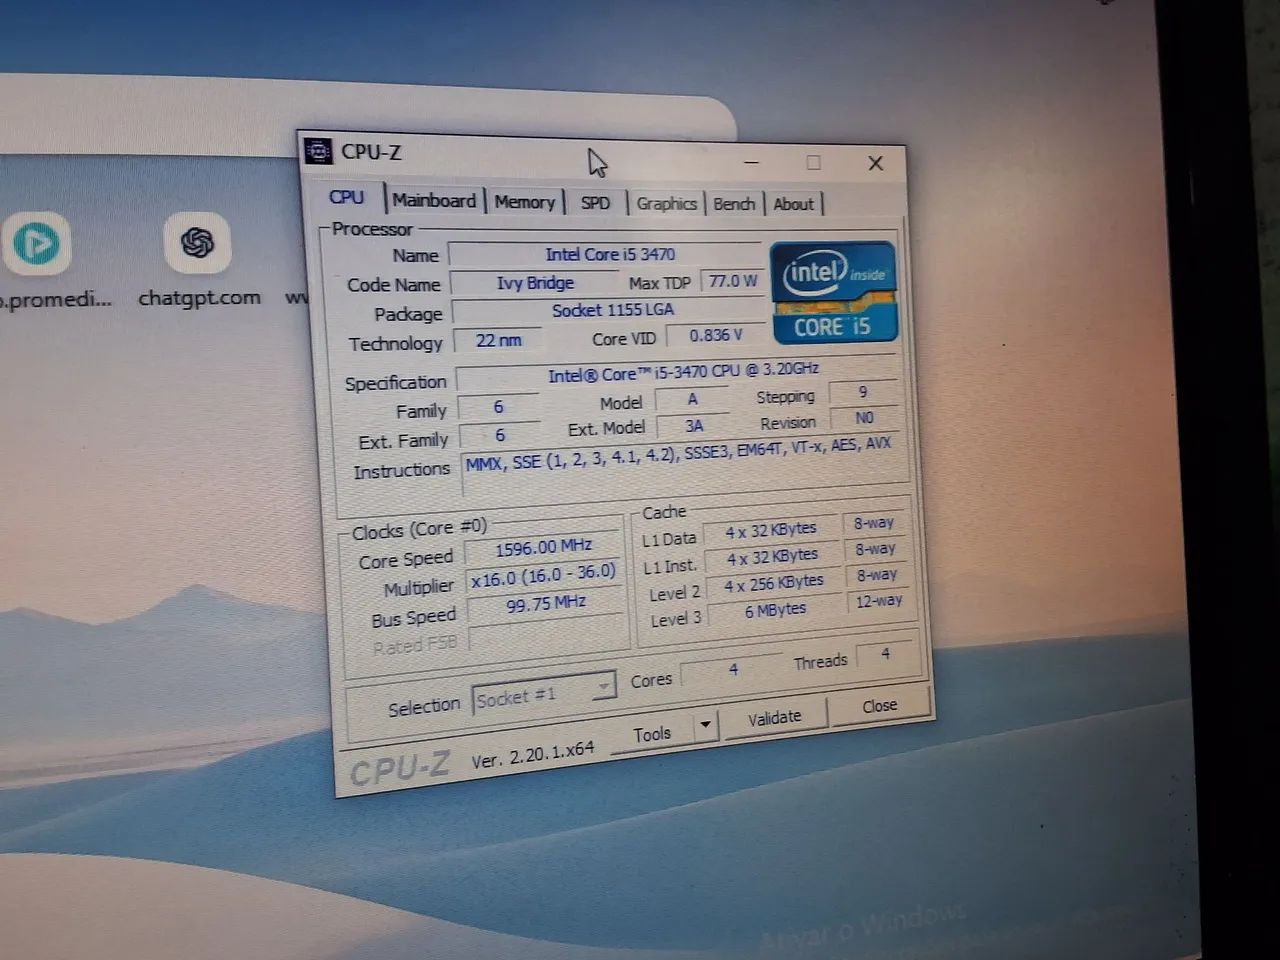Screen dimensions: 1280x960
Task: Click the Core VID value '0.836 V'
Action: (715, 335)
